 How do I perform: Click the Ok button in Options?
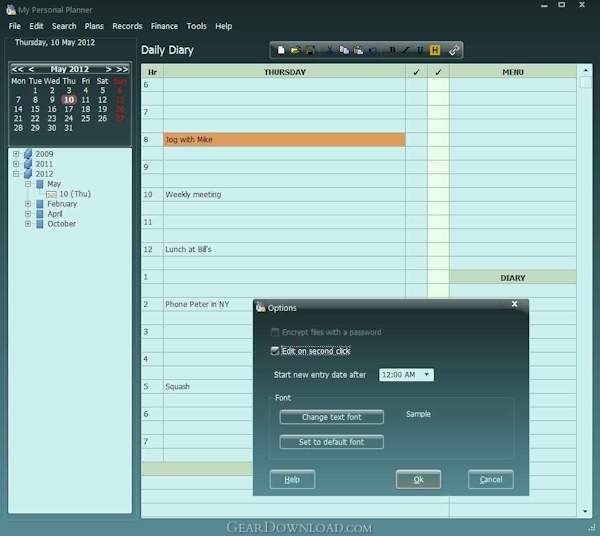tap(418, 480)
